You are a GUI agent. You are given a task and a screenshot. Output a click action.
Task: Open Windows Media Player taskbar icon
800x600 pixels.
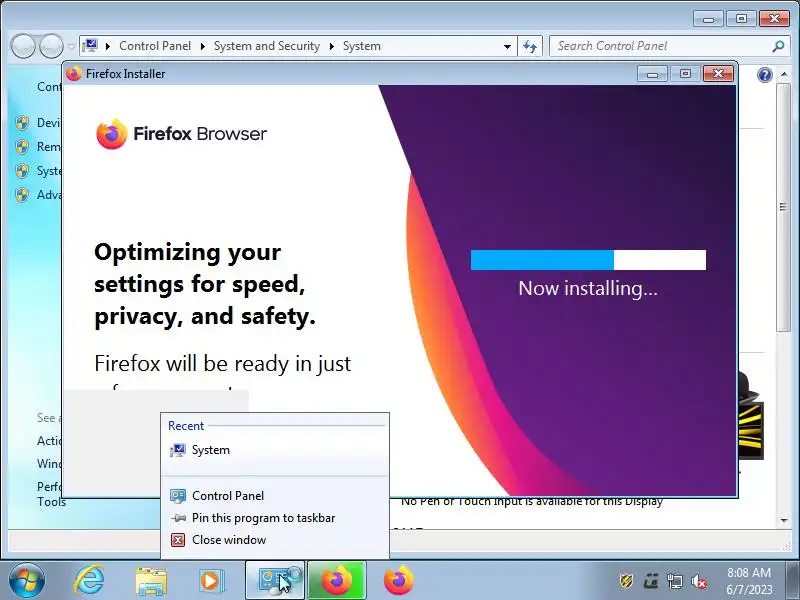[210, 581]
